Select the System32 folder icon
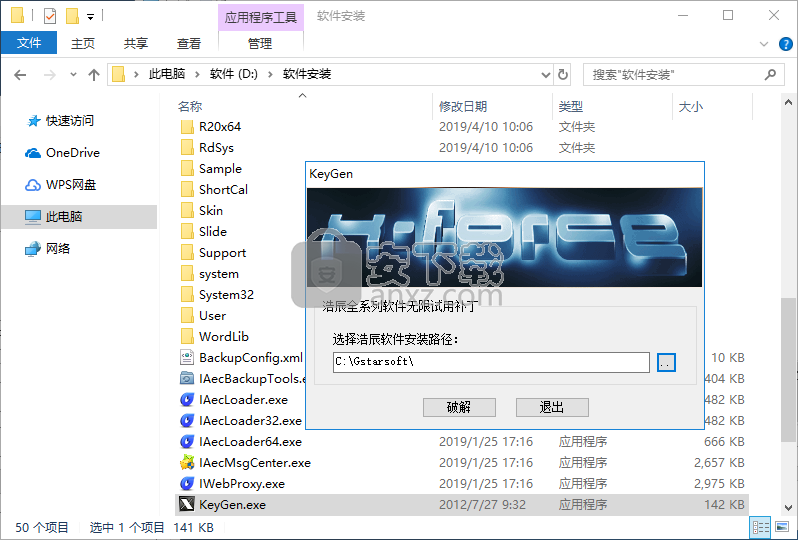The width and height of the screenshot is (798, 540). pos(187,295)
